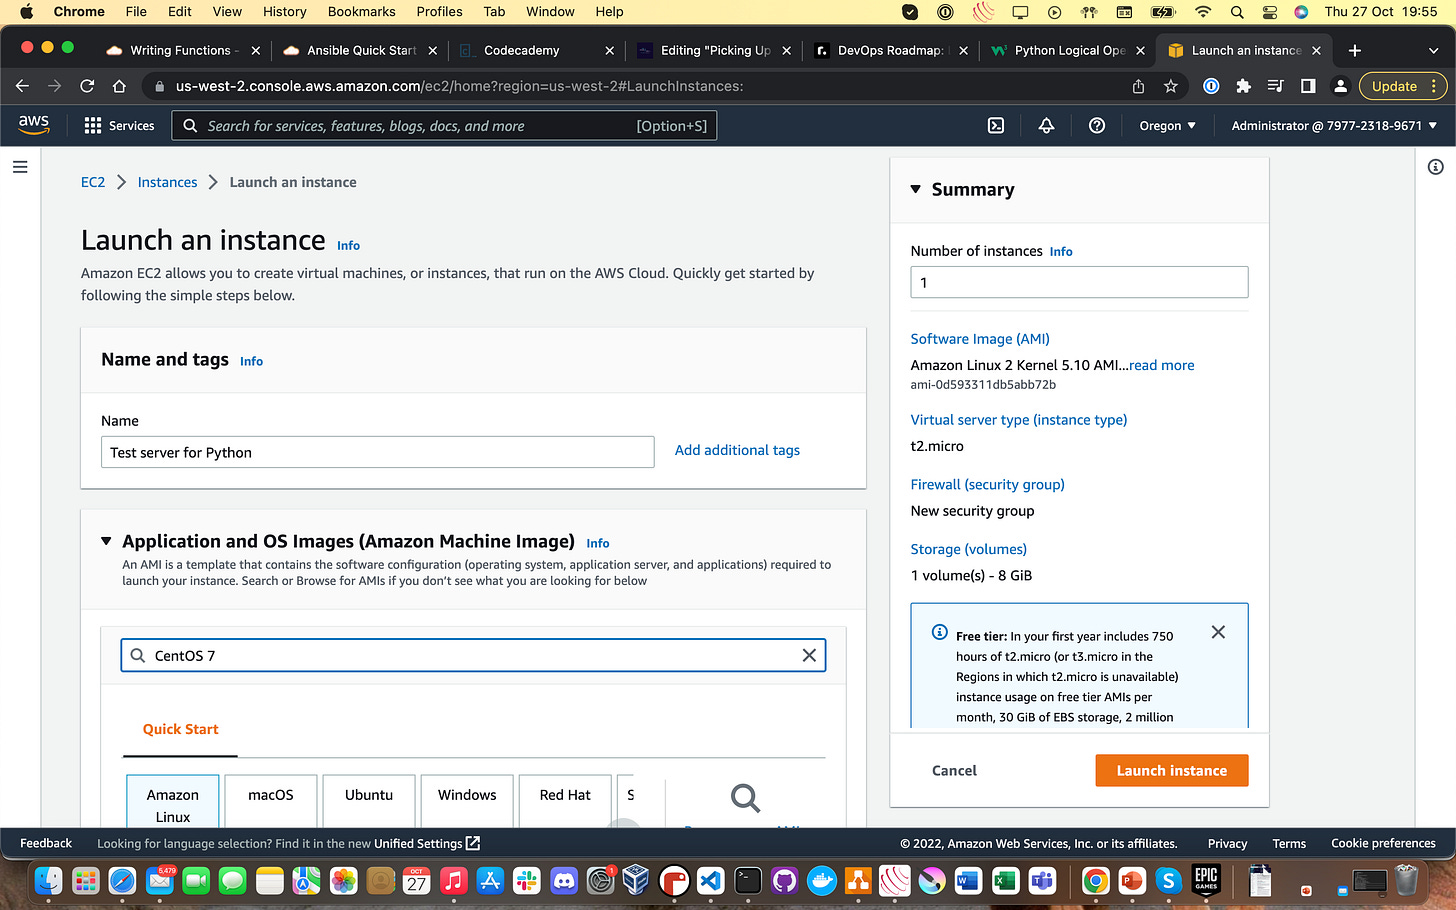Switch to DevOps Roadmap tab
The width and height of the screenshot is (1456, 910).
tap(889, 50)
